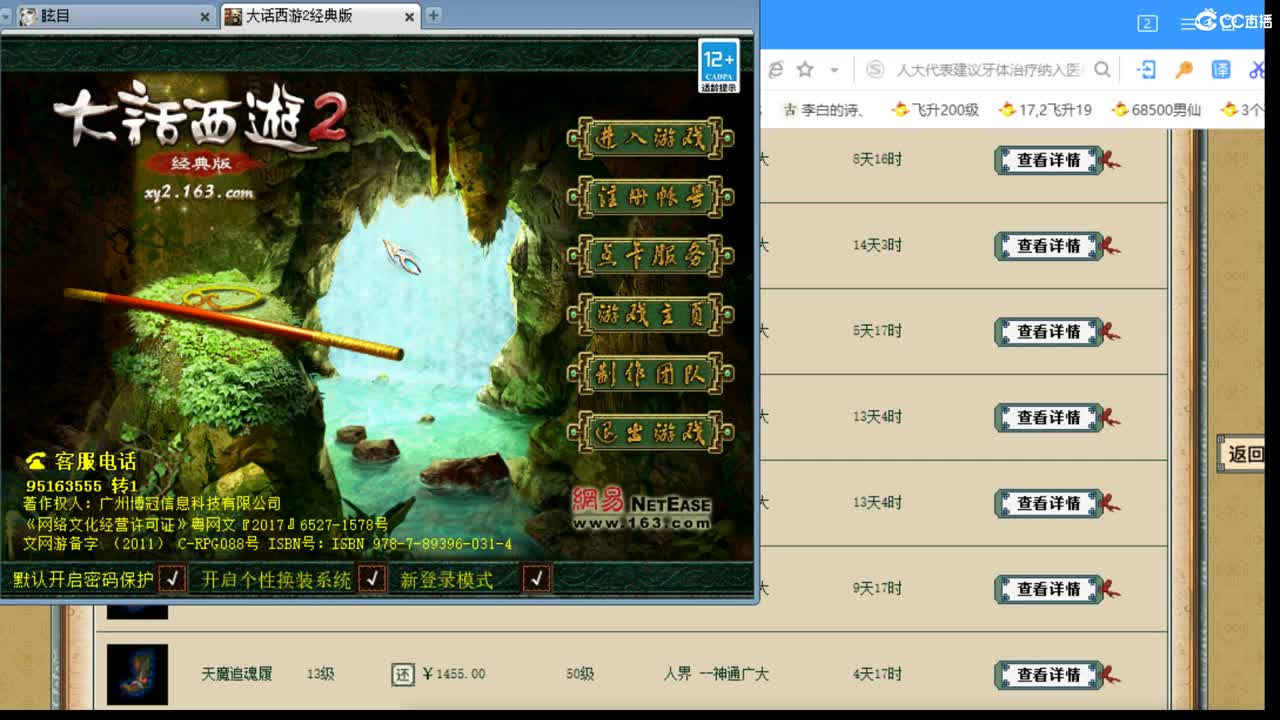This screenshot has width=1280, height=720.
Task: Toggle 默认开启密码保护 checkbox
Action: click(x=172, y=578)
